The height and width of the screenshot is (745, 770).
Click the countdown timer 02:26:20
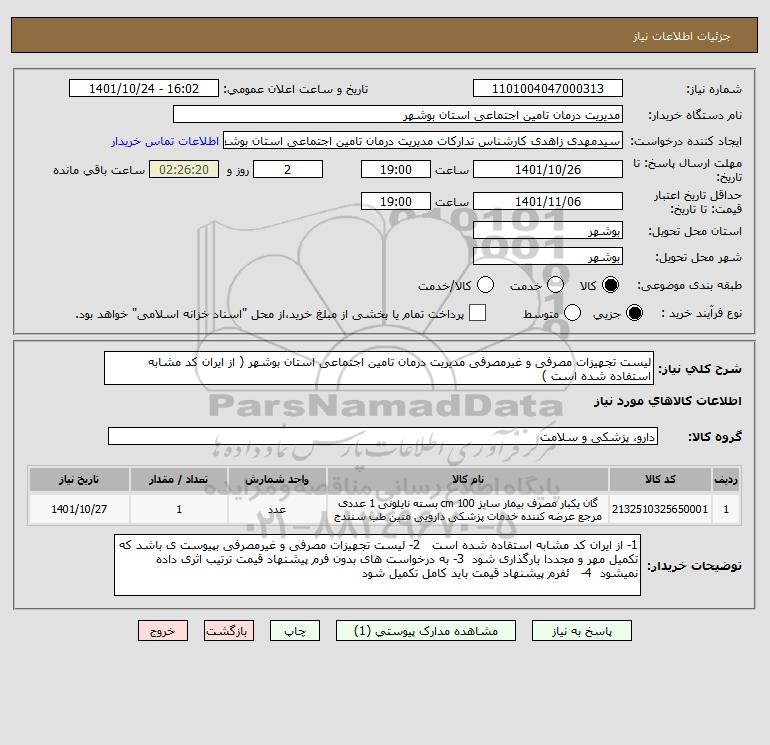click(184, 169)
